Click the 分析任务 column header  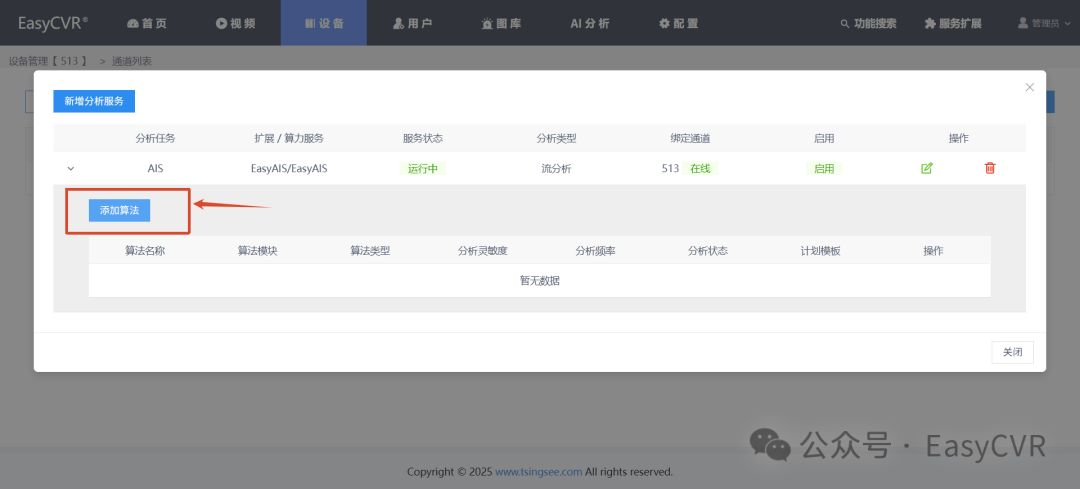[156, 138]
